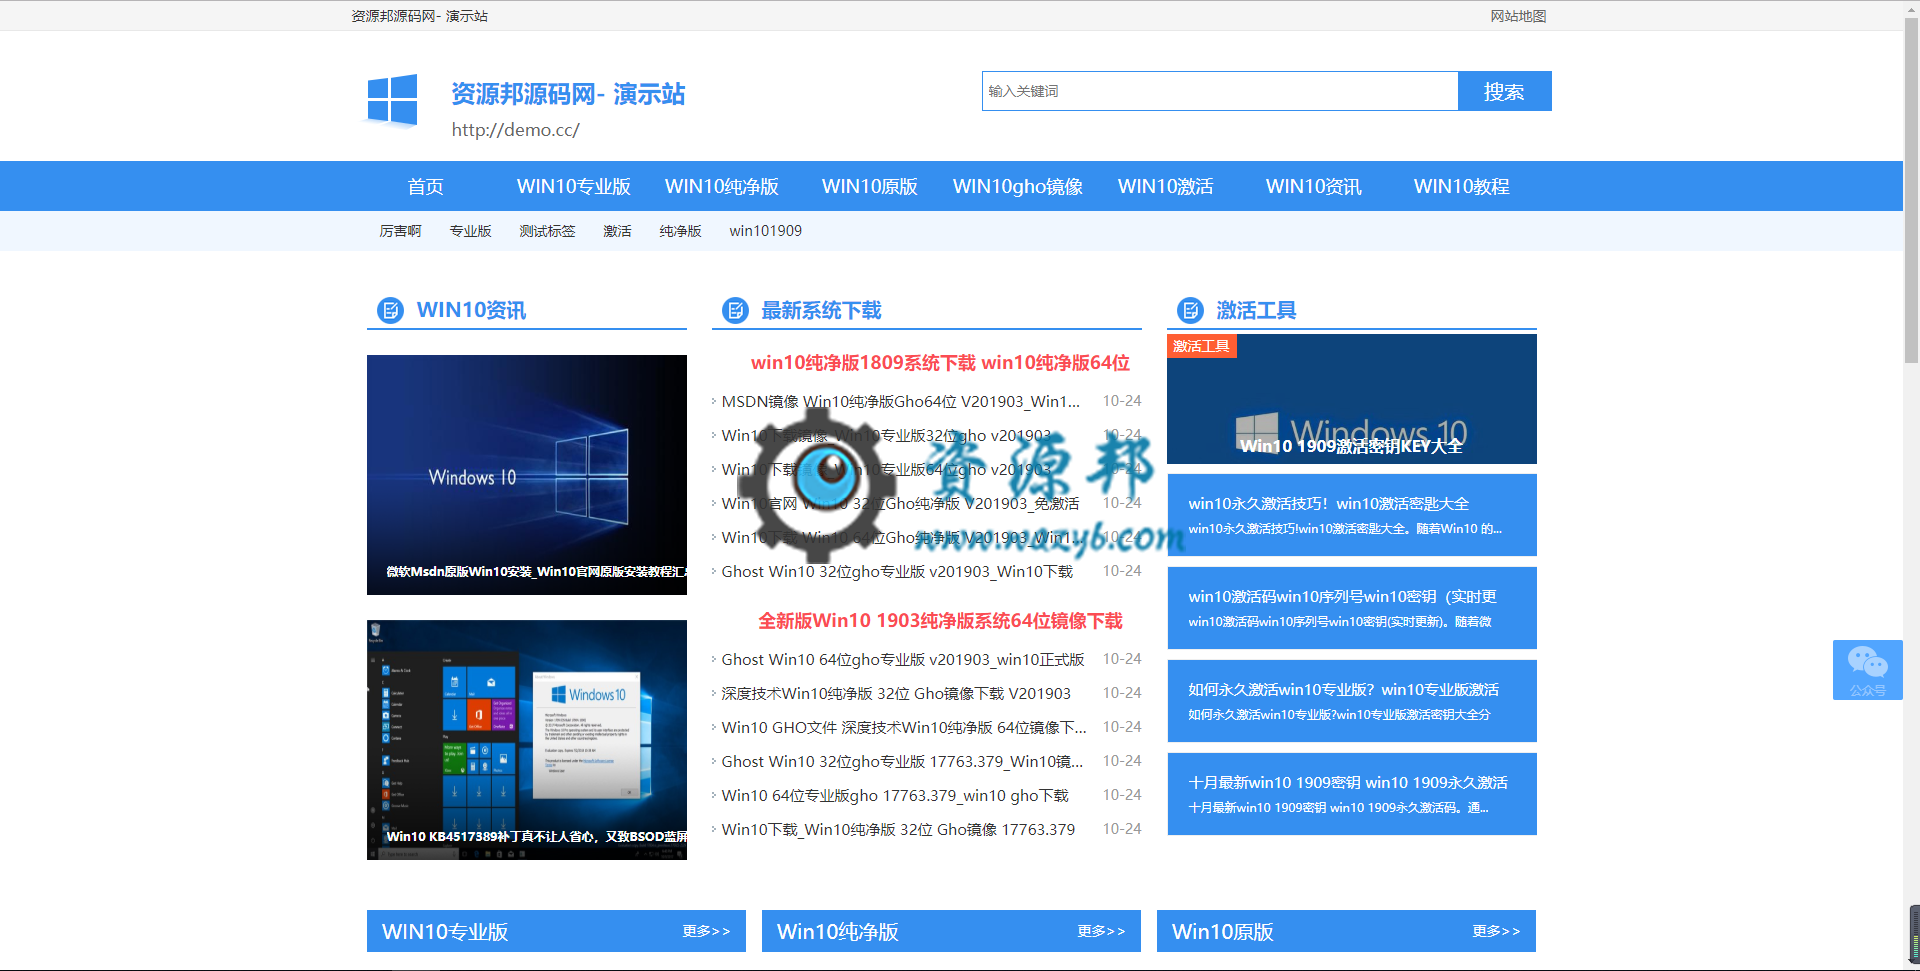The image size is (1920, 971).
Task: Open the Win10 1909激活密钥KEY大全 banner
Action: (1352, 399)
